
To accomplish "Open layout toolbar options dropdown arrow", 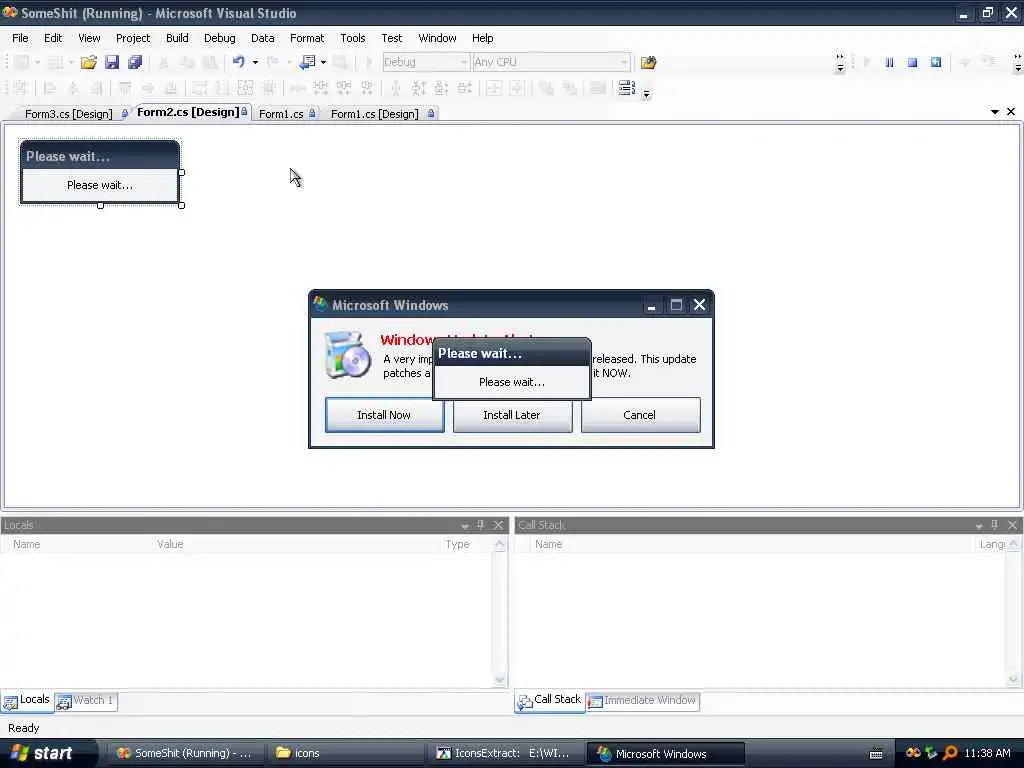I will click(x=647, y=94).
